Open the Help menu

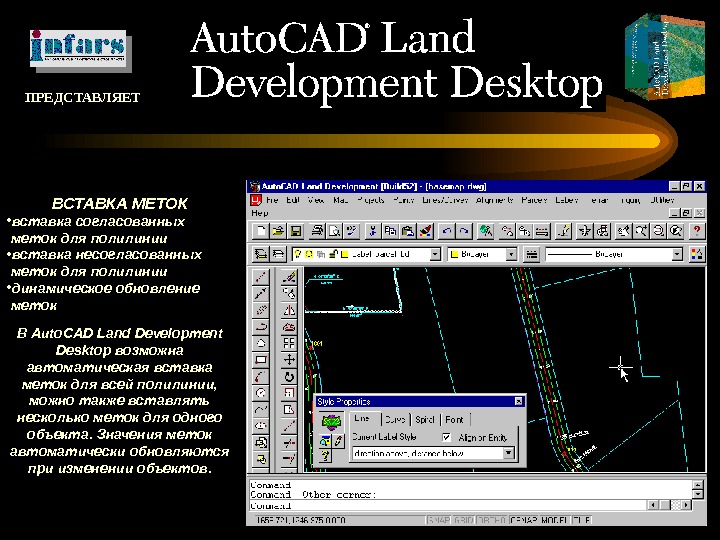259,213
